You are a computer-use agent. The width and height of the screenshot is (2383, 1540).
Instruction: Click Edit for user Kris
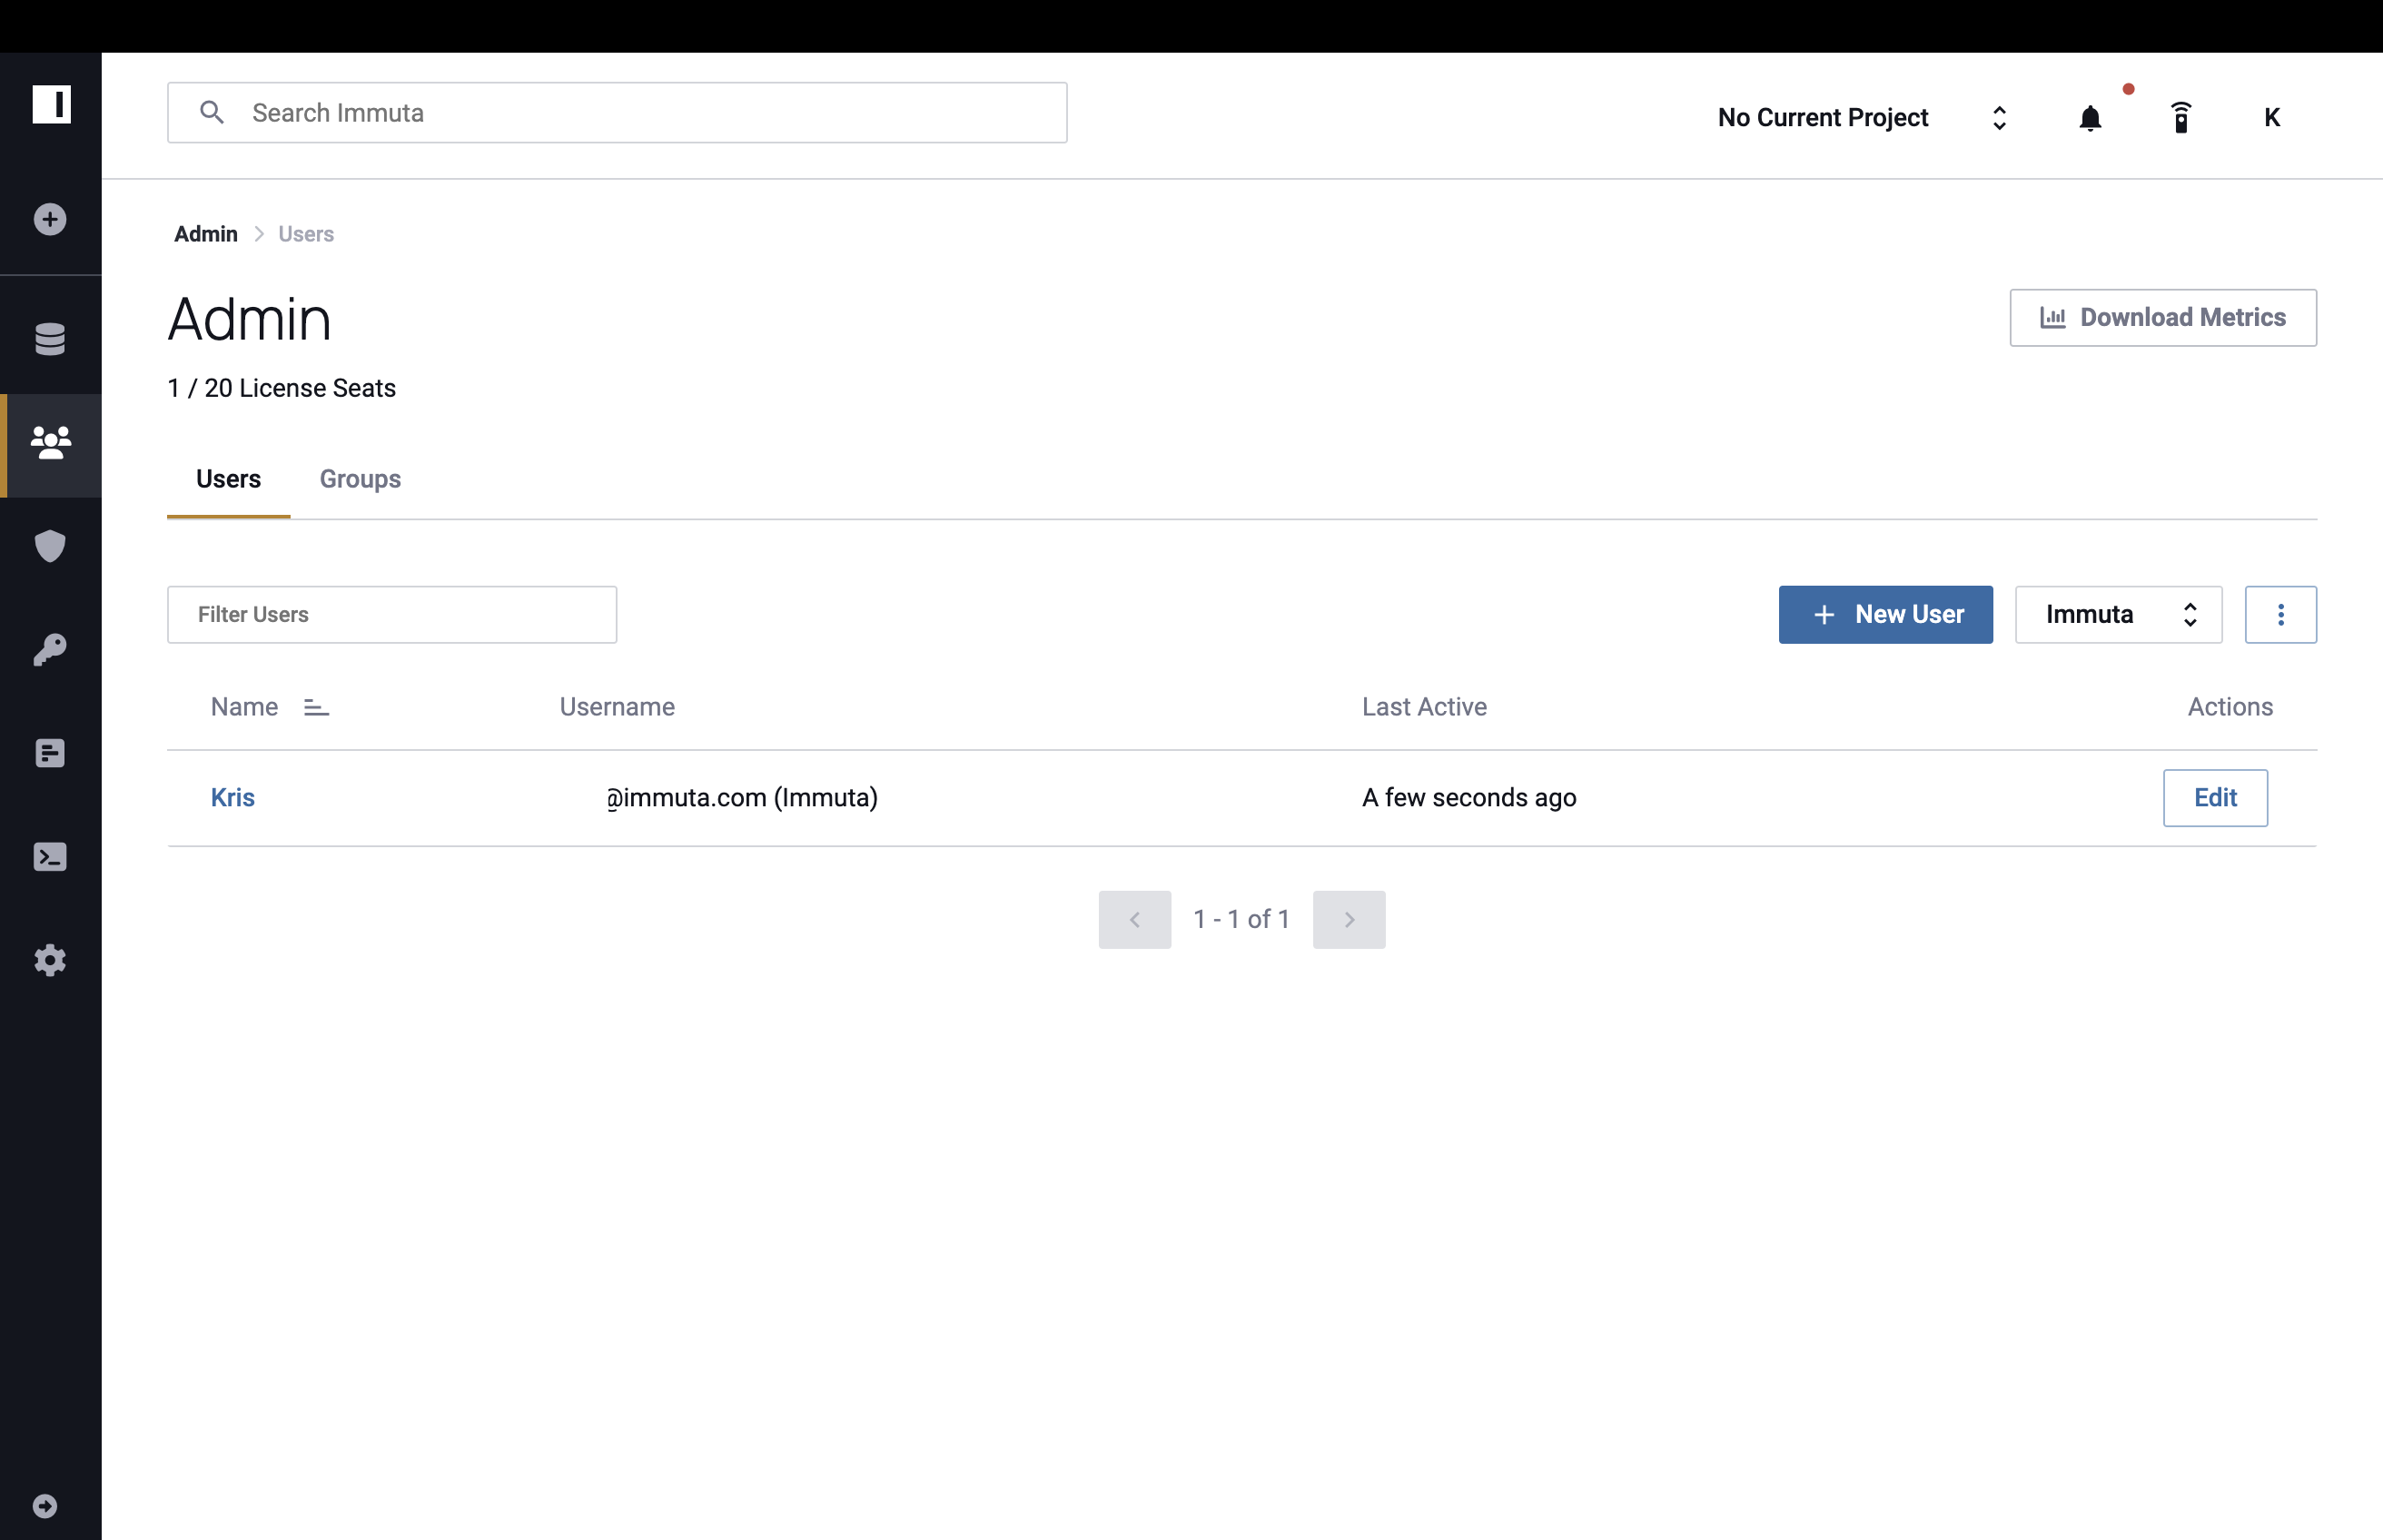(x=2215, y=797)
